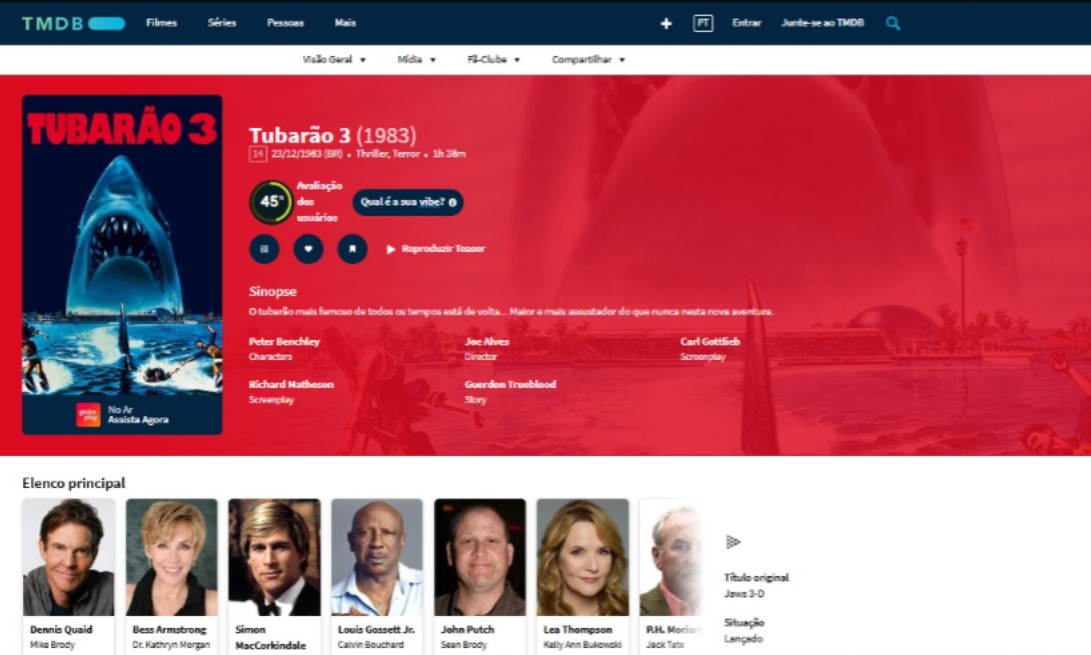
Task: Open the Filmes menu
Action: click(161, 23)
